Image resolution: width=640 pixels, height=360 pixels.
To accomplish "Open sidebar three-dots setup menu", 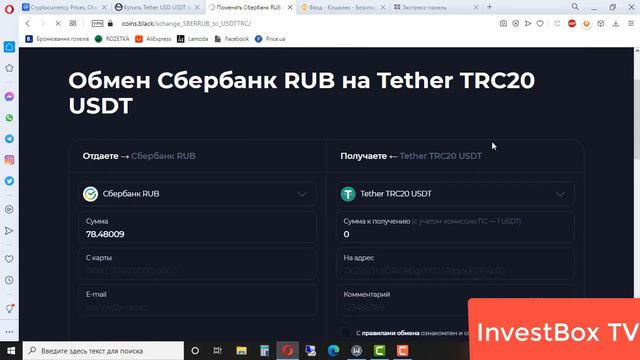I will click(9, 332).
